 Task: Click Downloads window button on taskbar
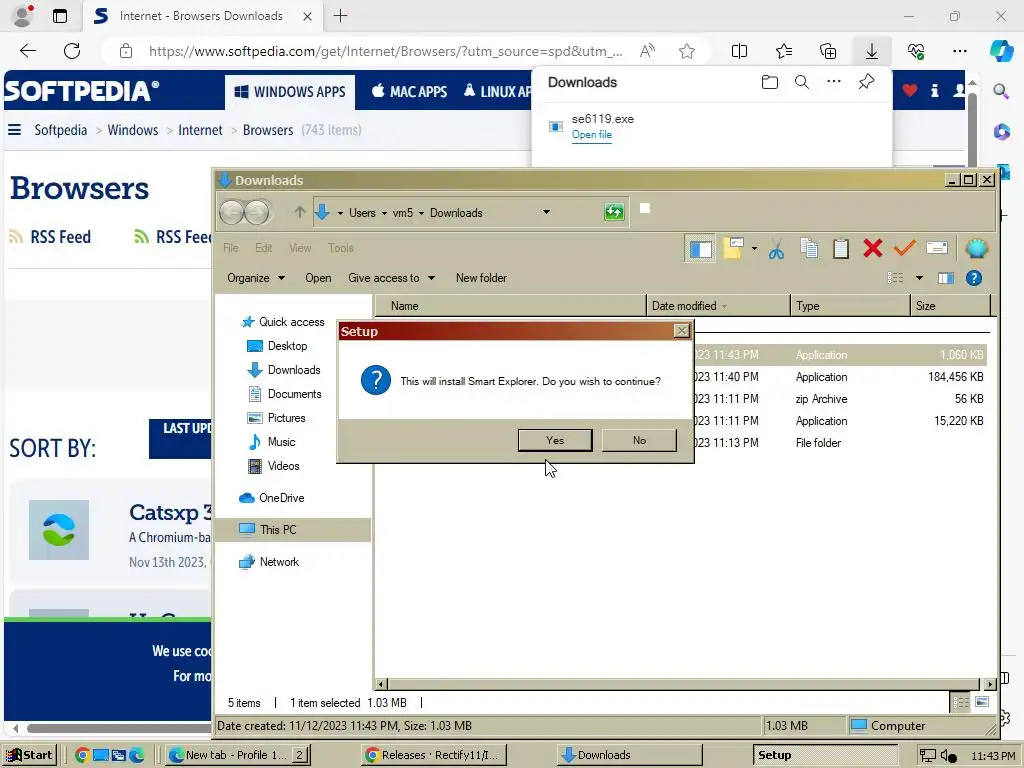pos(630,755)
